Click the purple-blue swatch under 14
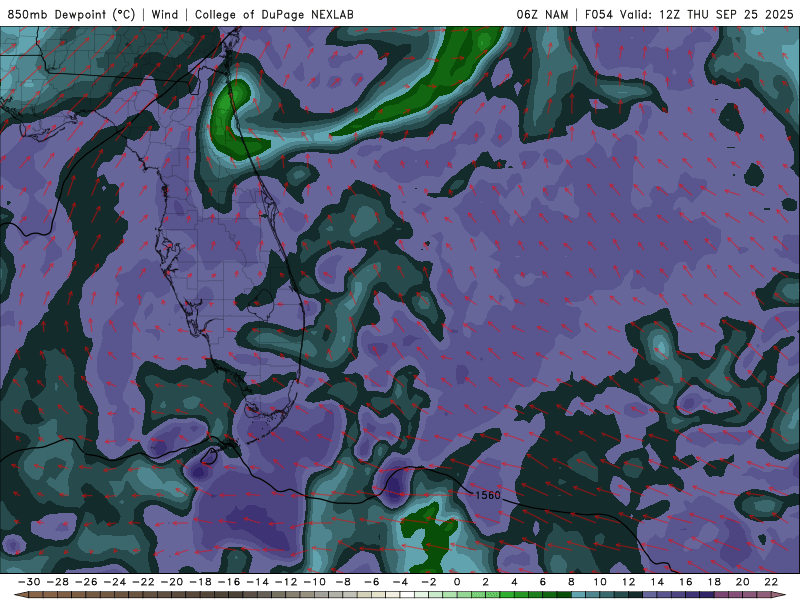 664,595
